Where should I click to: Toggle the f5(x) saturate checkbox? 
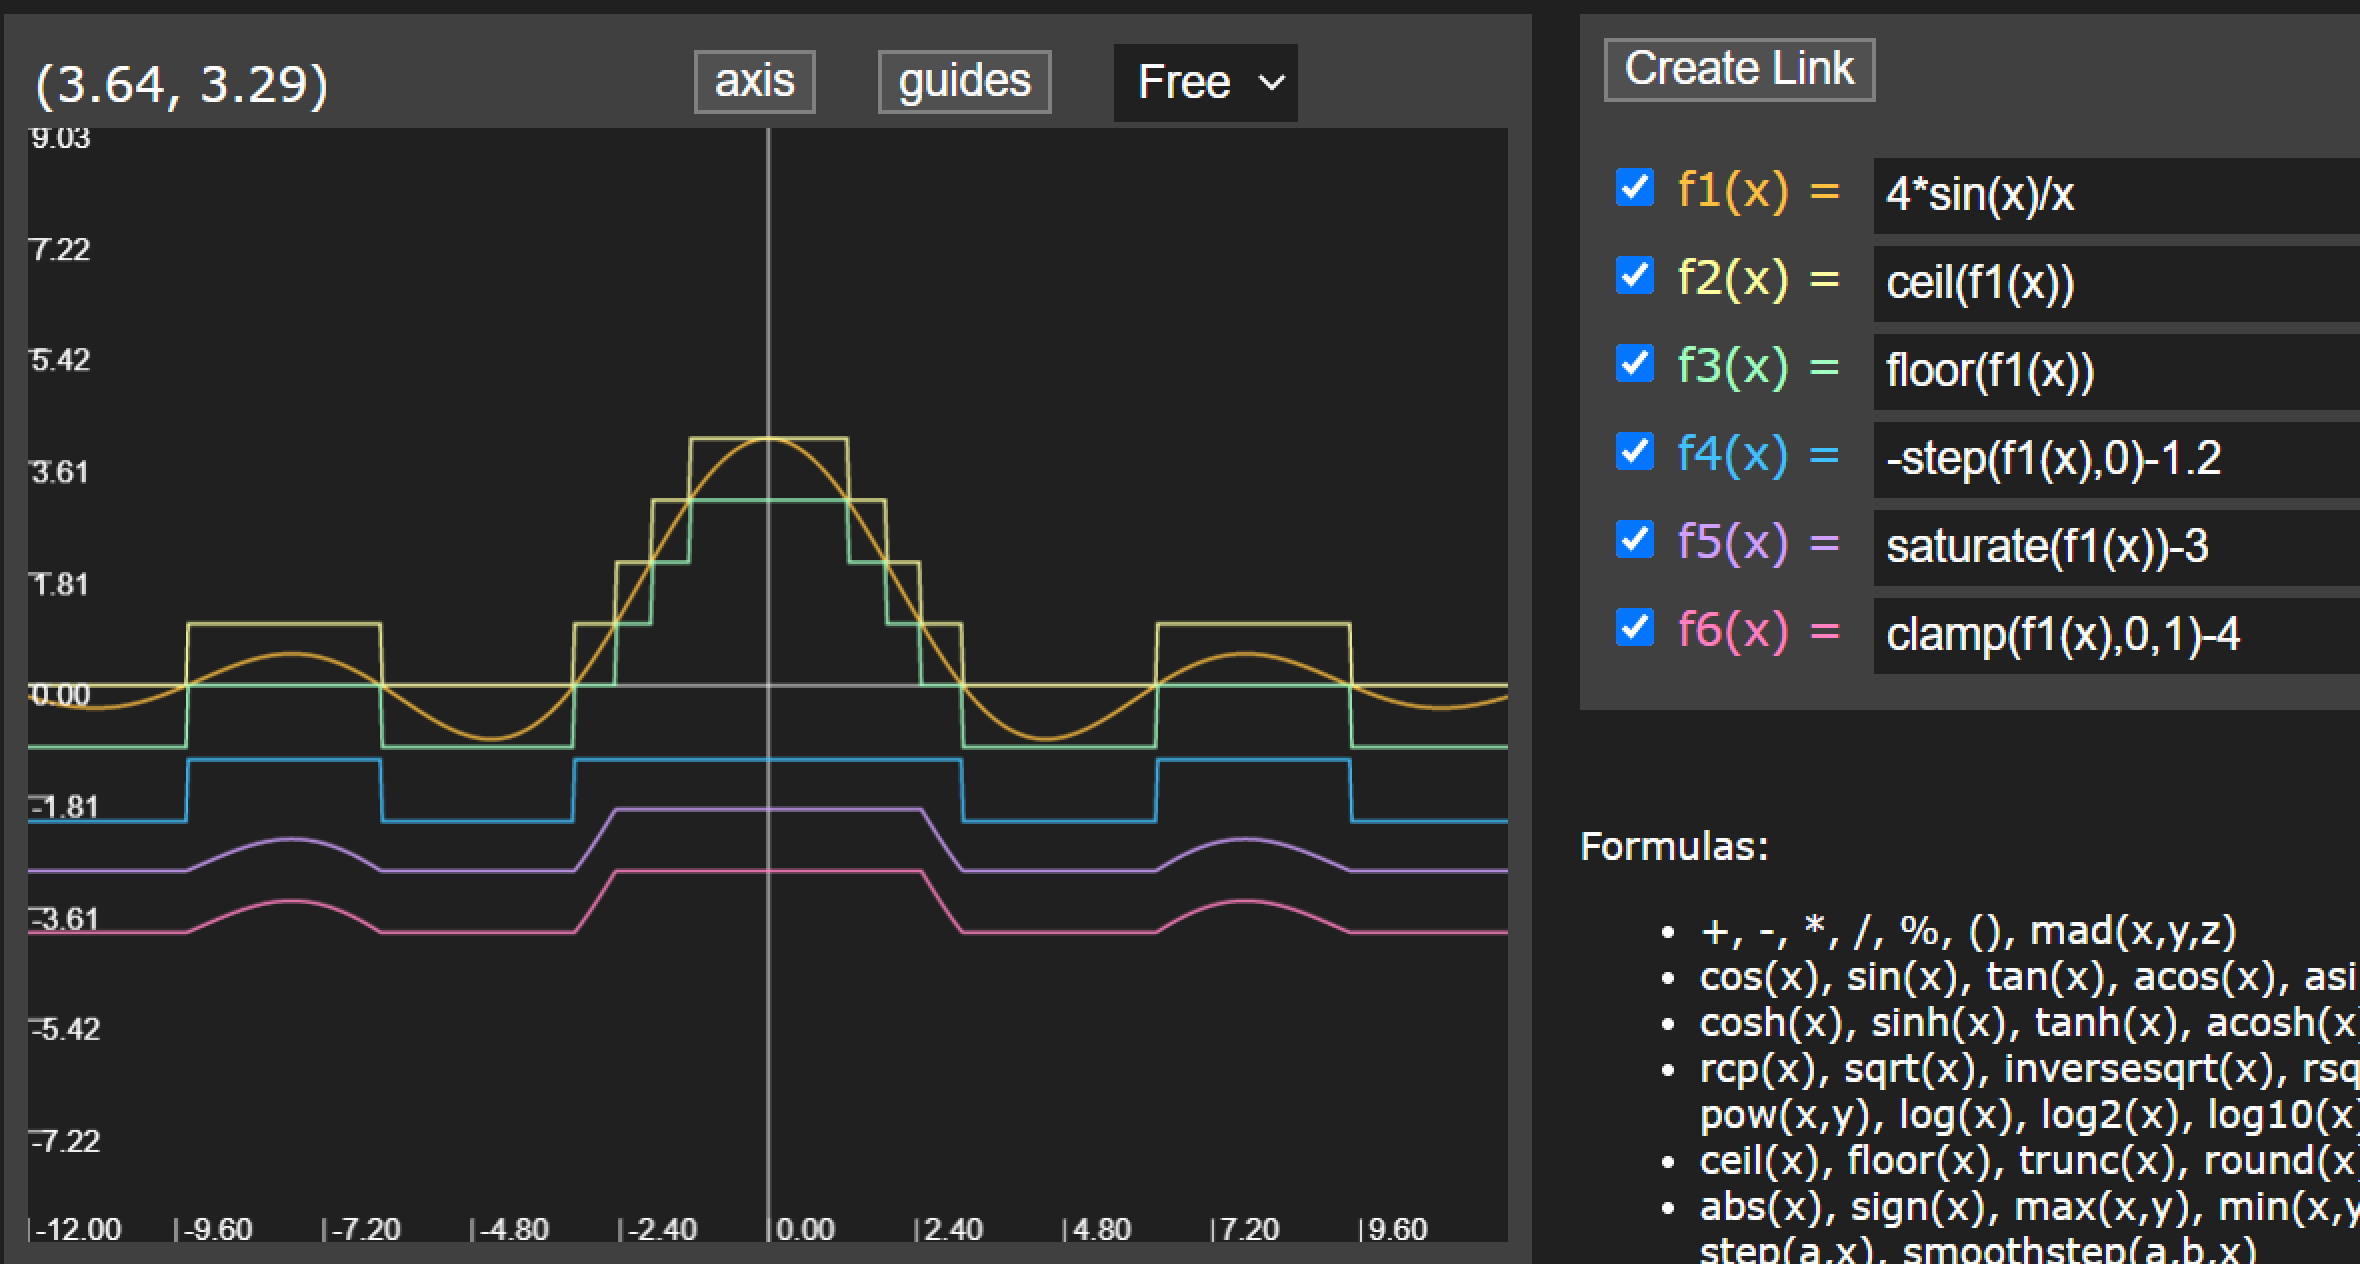(1634, 539)
